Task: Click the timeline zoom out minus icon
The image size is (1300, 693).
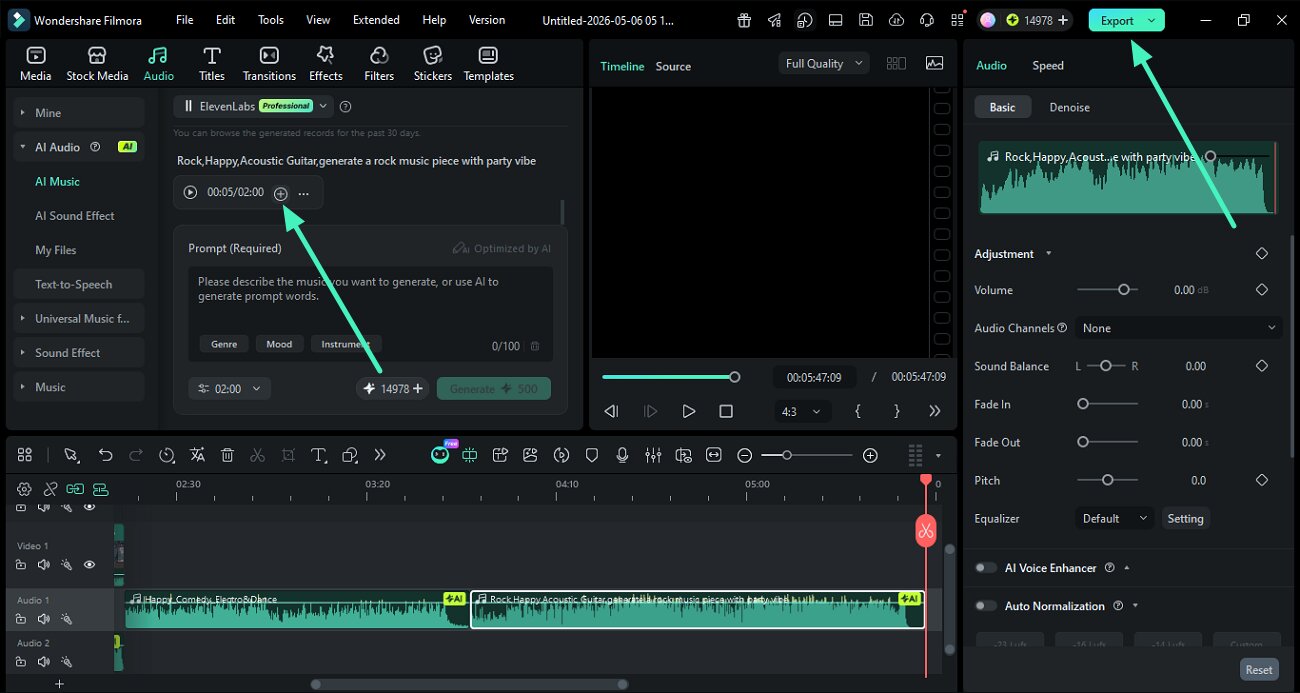Action: pyautogui.click(x=744, y=455)
